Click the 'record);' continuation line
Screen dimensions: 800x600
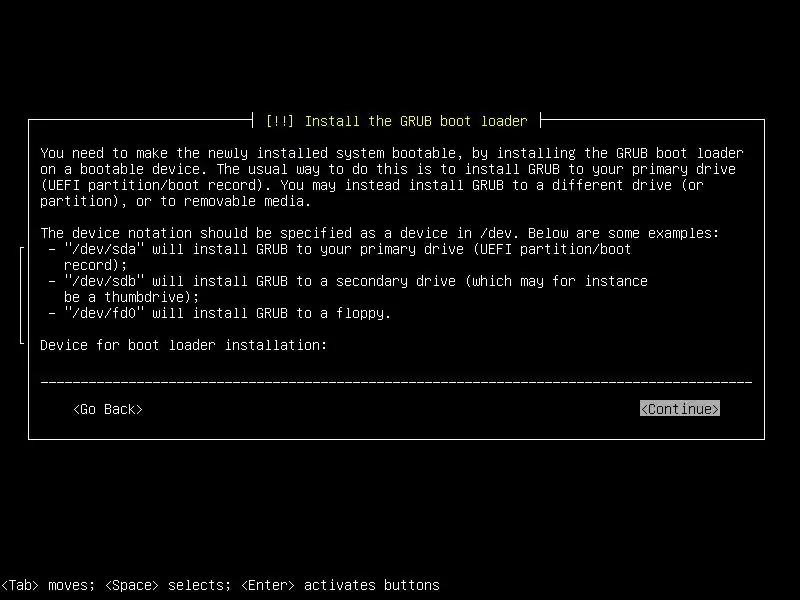[x=95, y=265]
